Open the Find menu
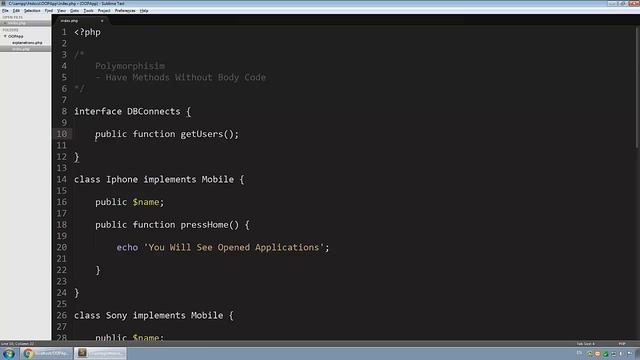The image size is (640, 360). [x=49, y=11]
